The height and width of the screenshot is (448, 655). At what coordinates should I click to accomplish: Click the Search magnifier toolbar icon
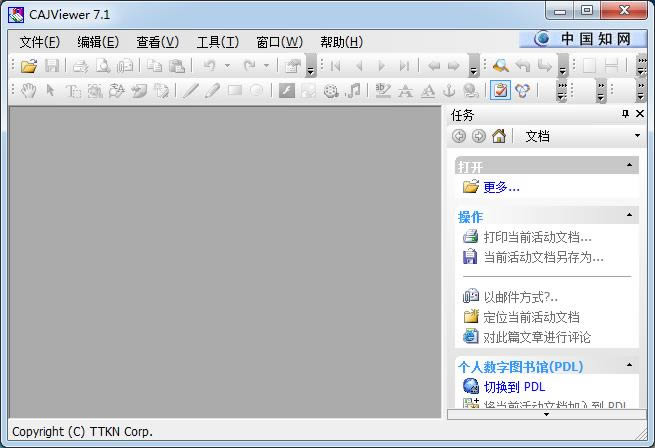pos(500,66)
